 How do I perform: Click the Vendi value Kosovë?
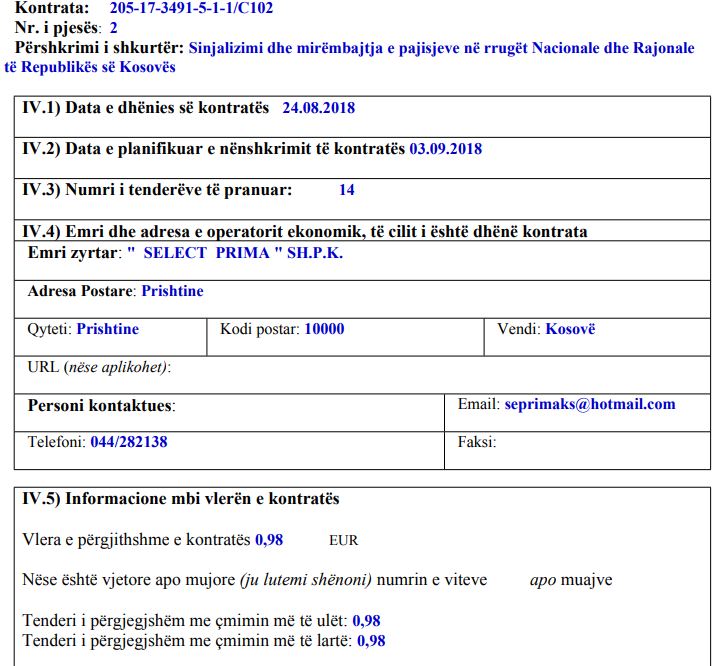[570, 329]
